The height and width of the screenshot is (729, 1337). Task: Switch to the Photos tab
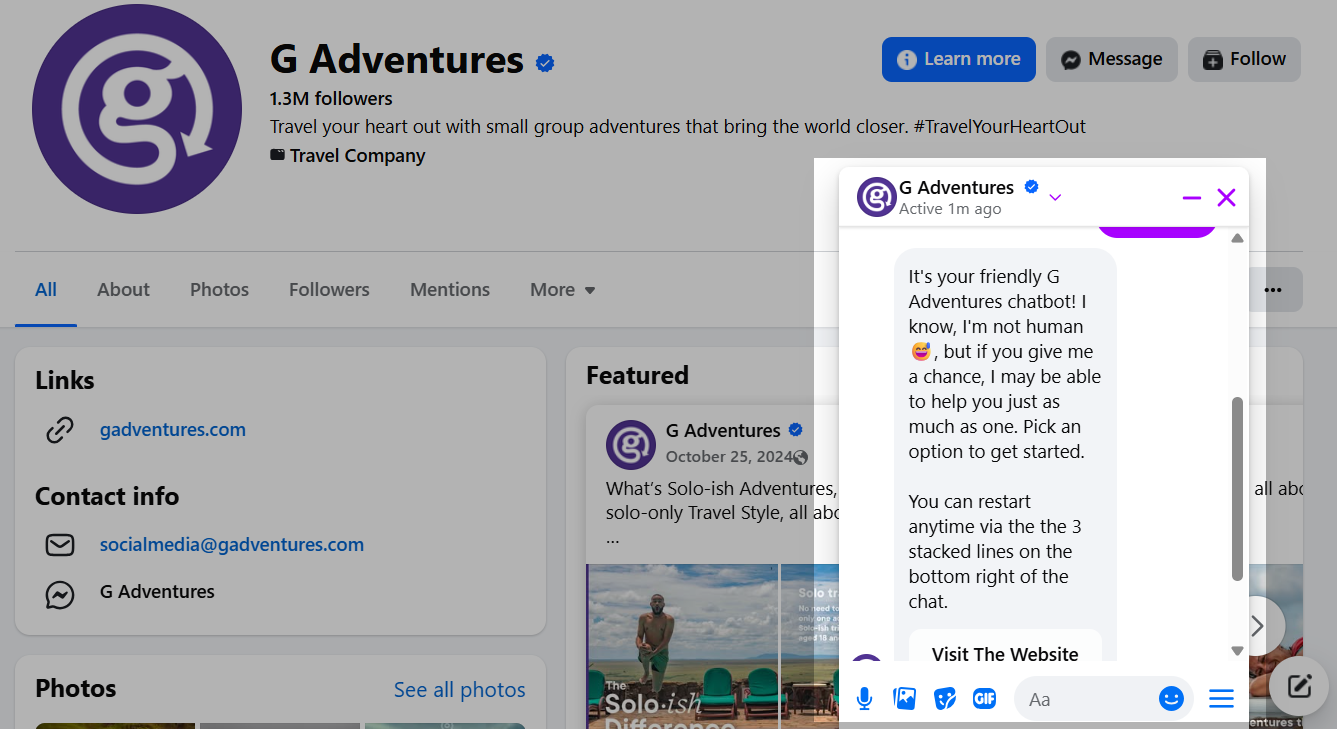219,289
